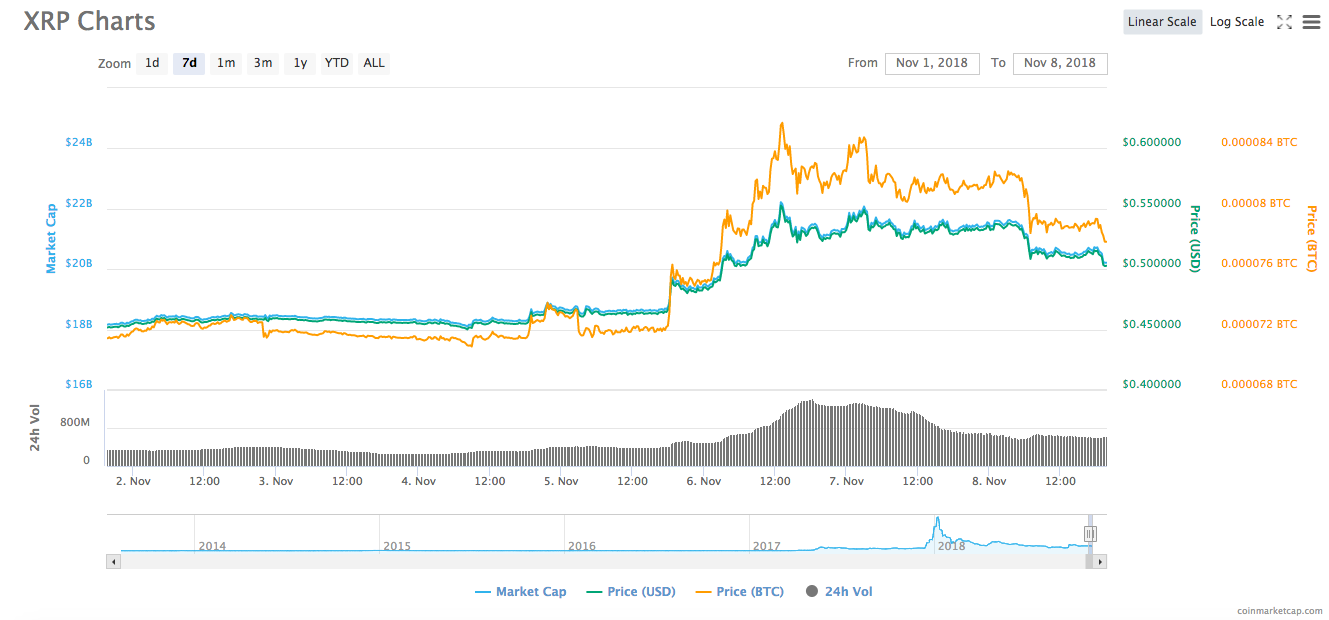Click the $0.600000 USD axis label

(x=1151, y=142)
